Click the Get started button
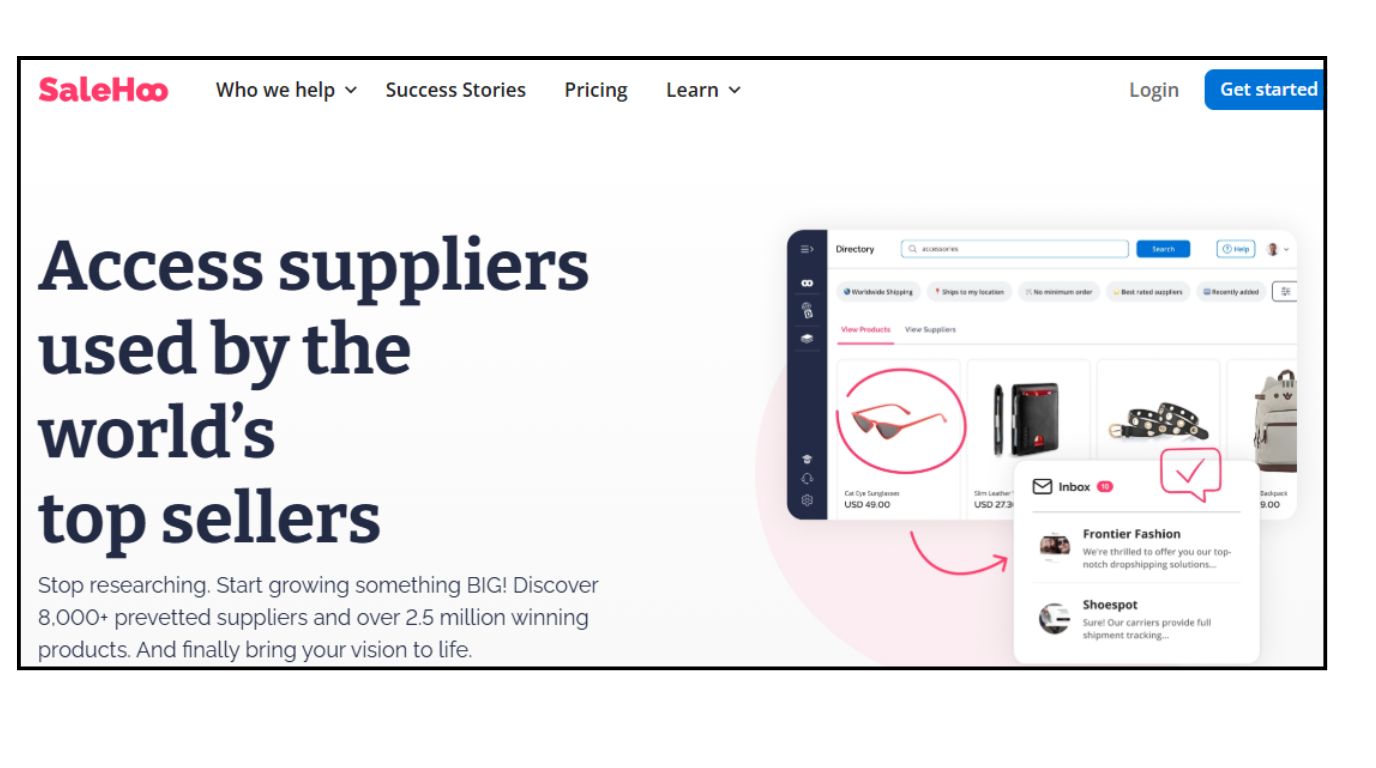This screenshot has width=1376, height=768. [1265, 89]
